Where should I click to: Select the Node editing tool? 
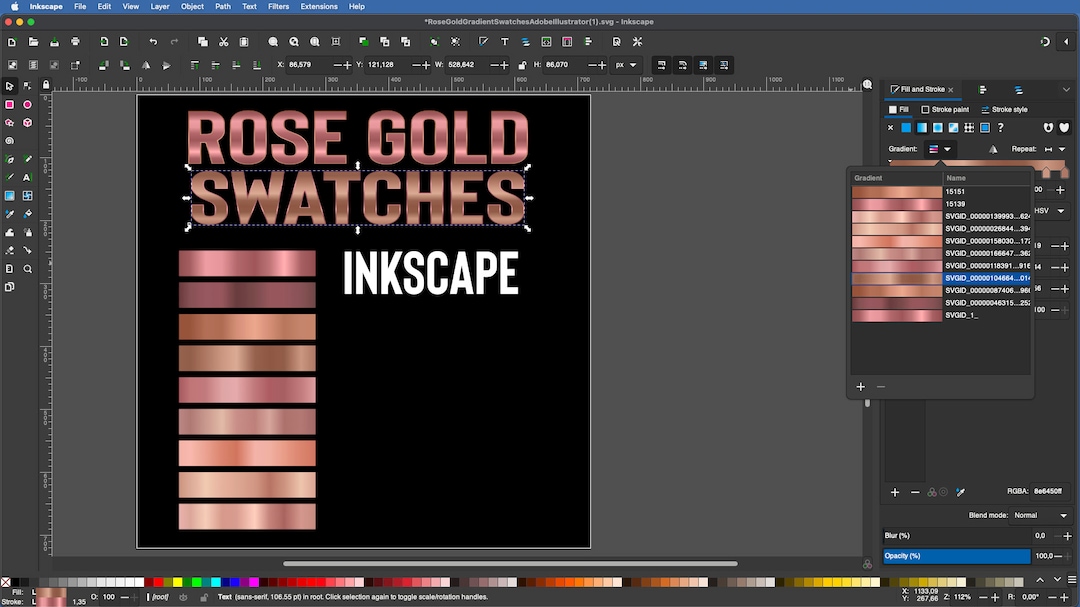pos(28,86)
